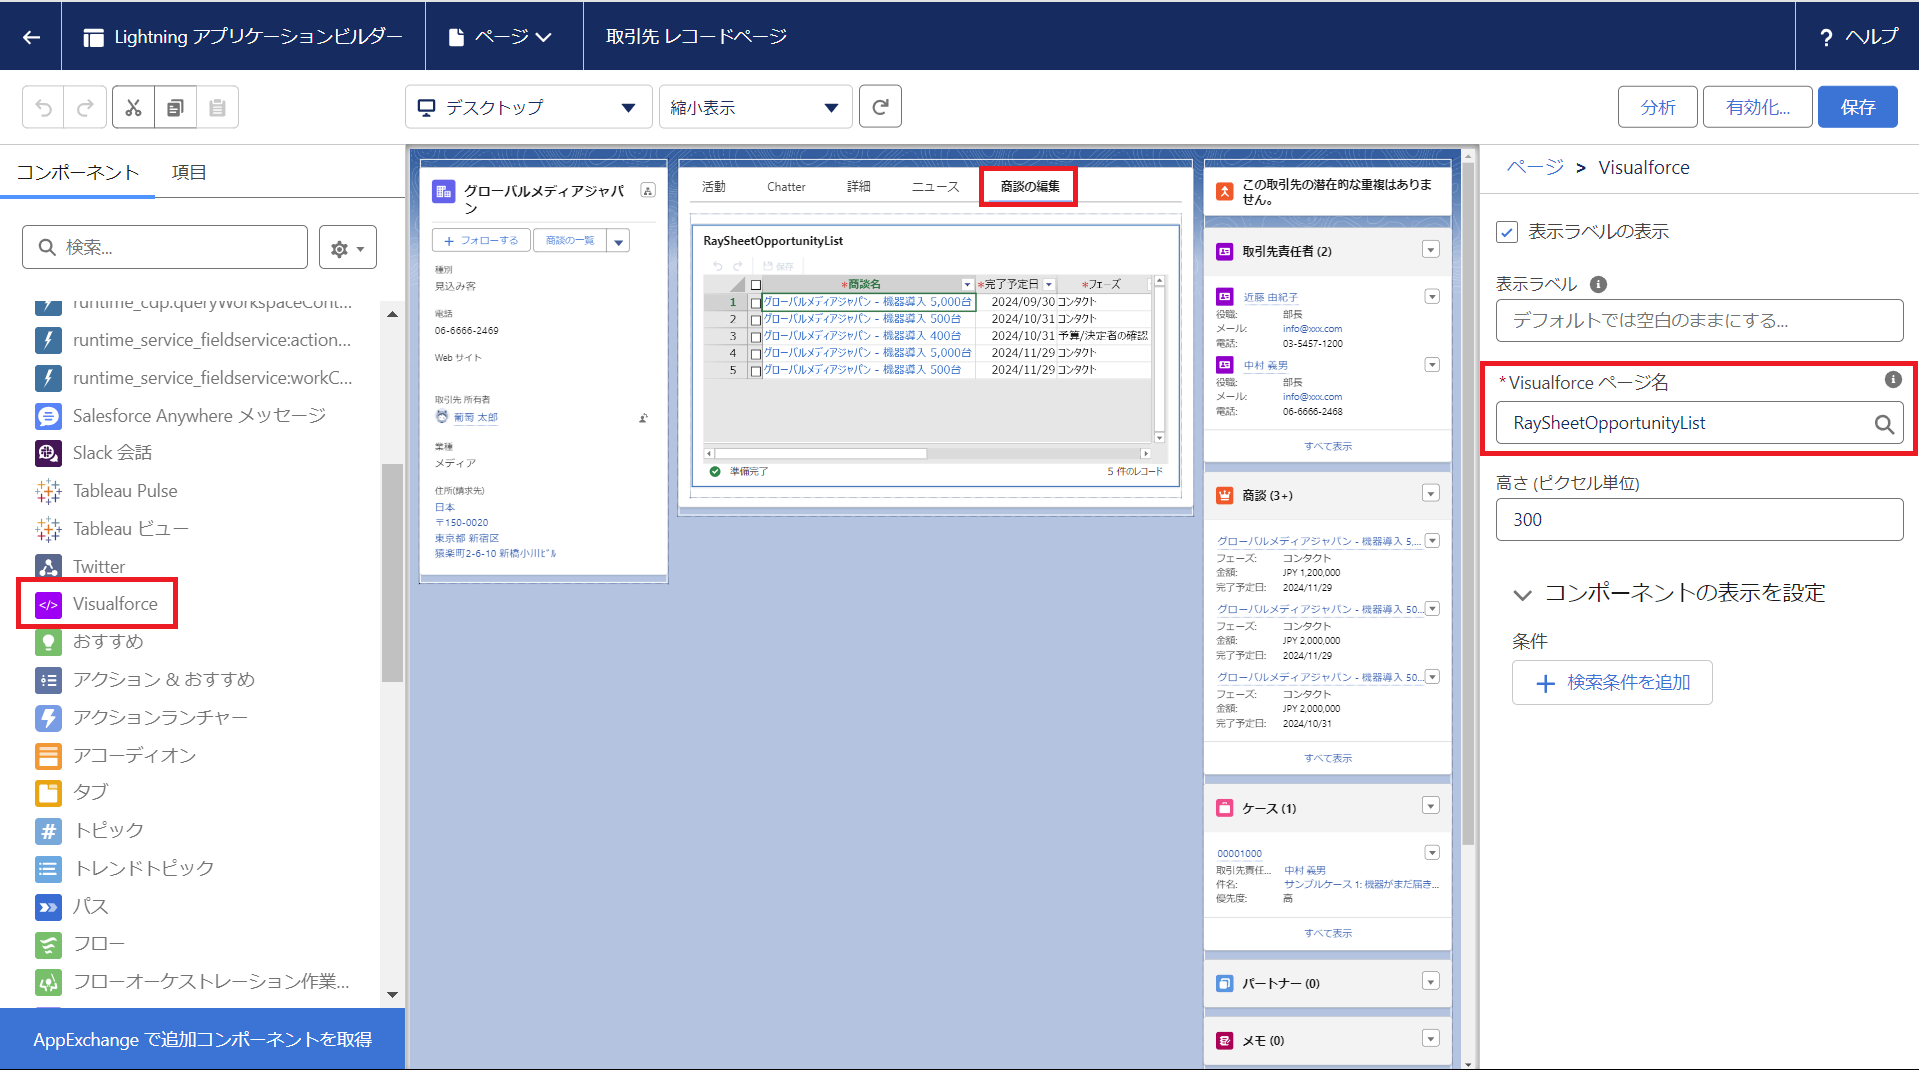Switch to the 項目 tab

coord(189,173)
